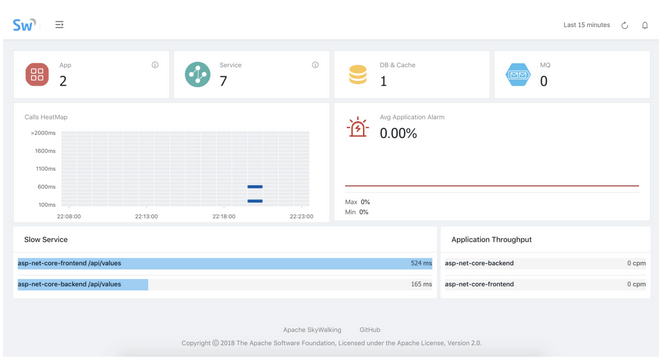Click the DB & Cache count value 1
The height and width of the screenshot is (360, 659).
coord(383,81)
